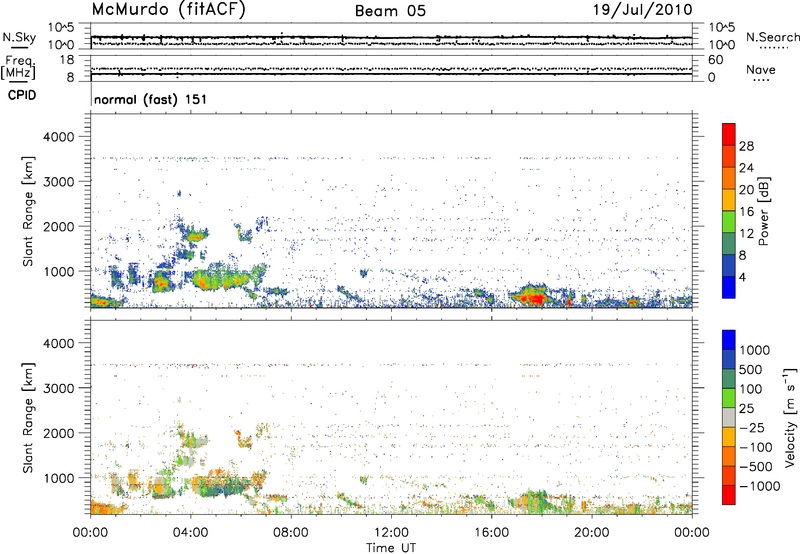Screen dimensions: 800x554
Task: Click the gray swatch of Velocity colorbar
Action: tap(729, 417)
